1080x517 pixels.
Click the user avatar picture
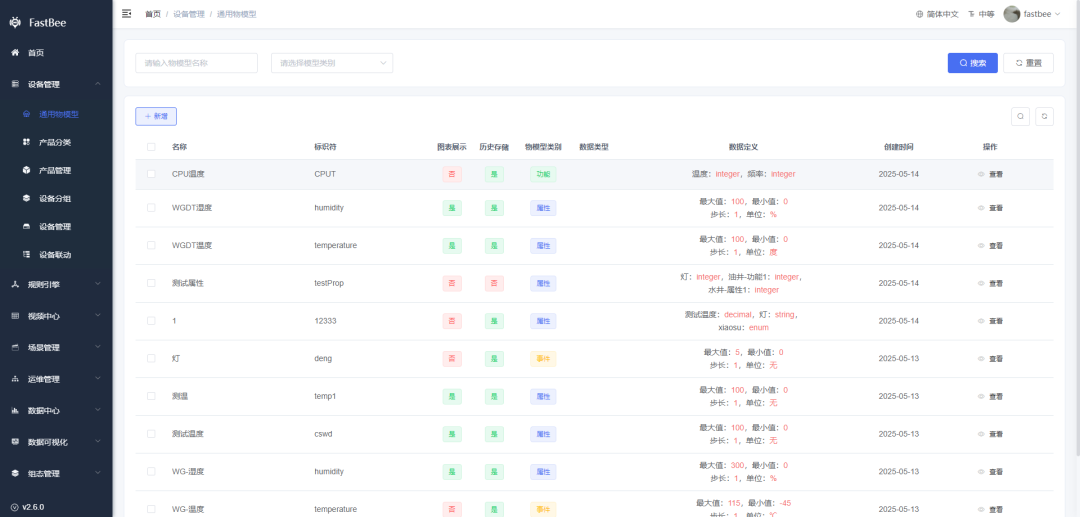coord(1012,14)
